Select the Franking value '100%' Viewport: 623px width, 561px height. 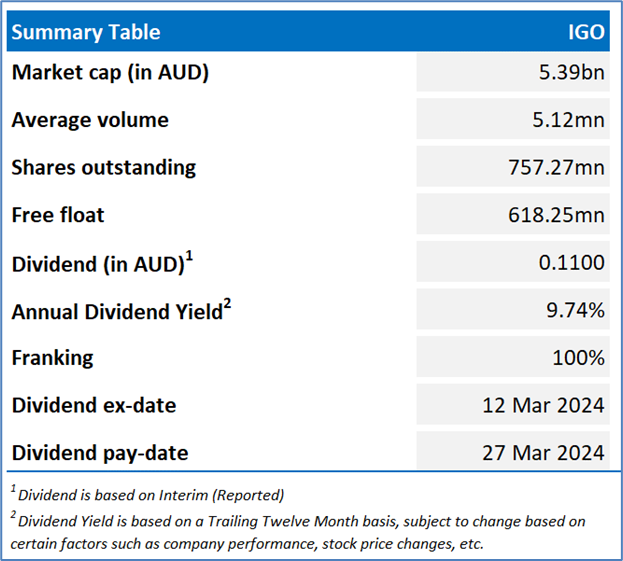coord(578,358)
